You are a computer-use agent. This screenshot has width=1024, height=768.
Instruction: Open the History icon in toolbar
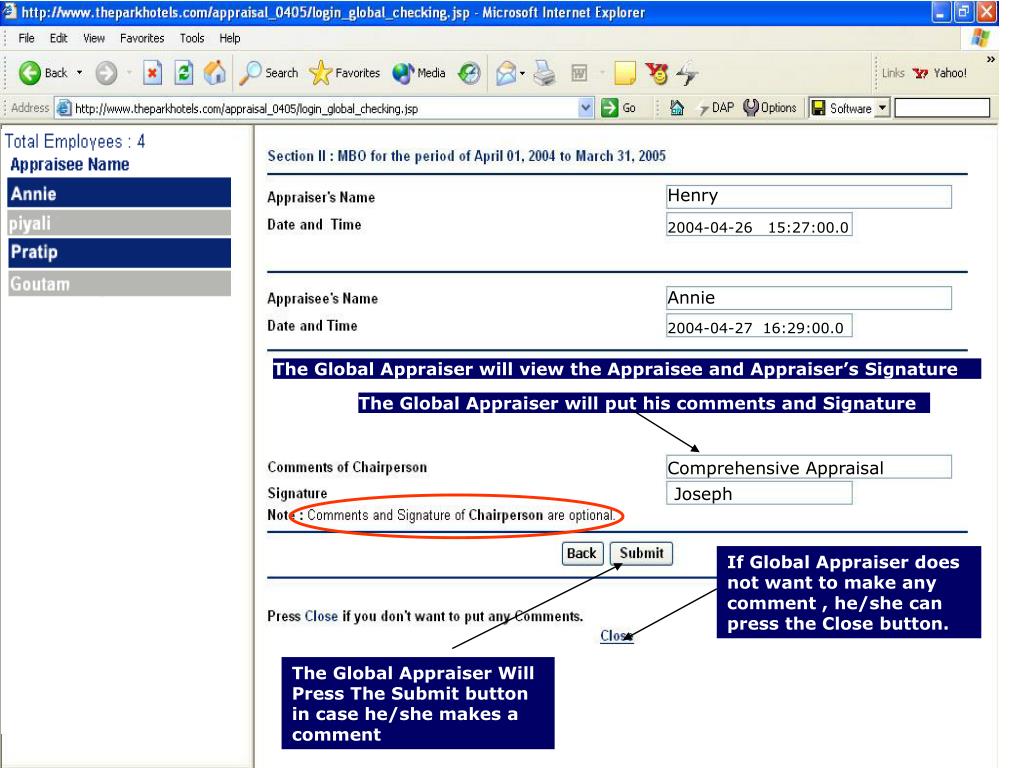click(469, 73)
